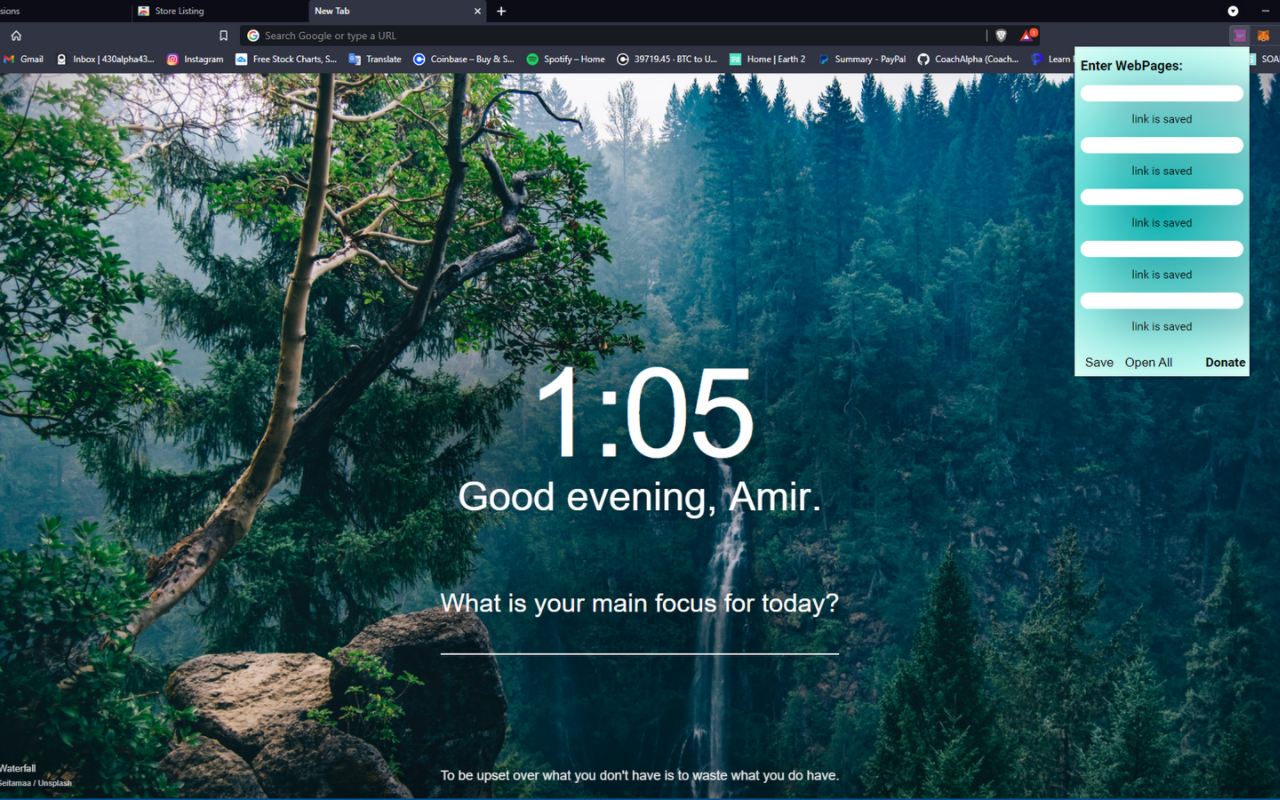
Task: Open the Inbox | 430alpha43 bookmark
Action: [x=106, y=59]
